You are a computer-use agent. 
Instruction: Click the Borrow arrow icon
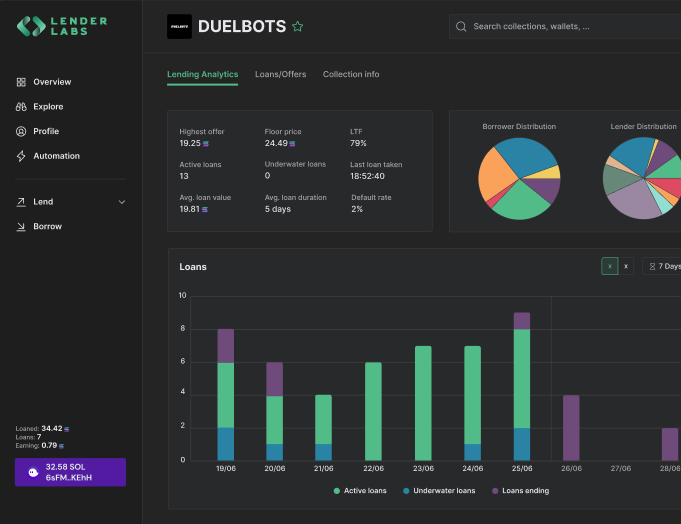click(x=22, y=227)
